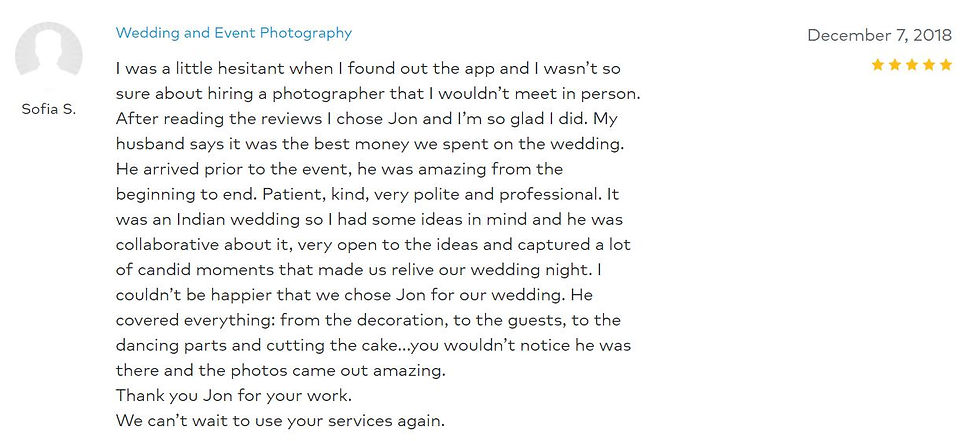Click the reviewer's gray profile avatar
This screenshot has width=980, height=441.
pos(48,54)
